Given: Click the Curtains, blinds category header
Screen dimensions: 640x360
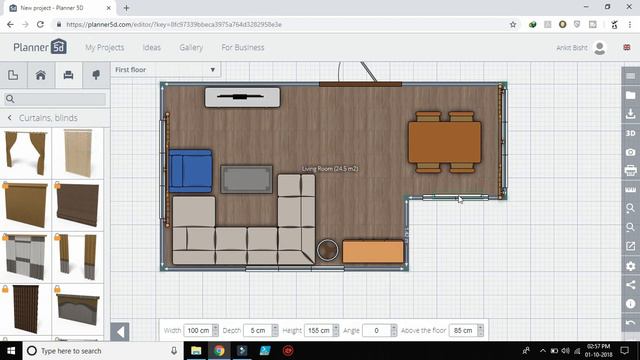Looking at the screenshot, I should coord(48,118).
